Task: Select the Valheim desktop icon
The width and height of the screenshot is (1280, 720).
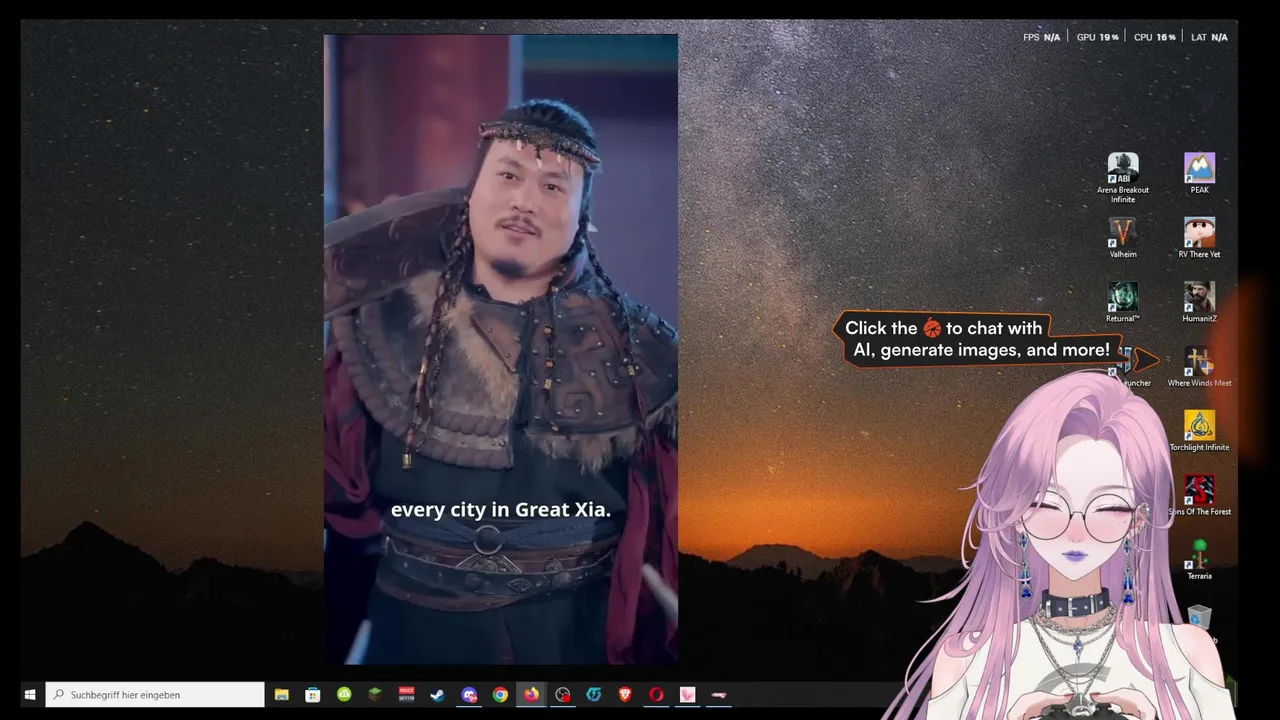Action: tap(1122, 238)
